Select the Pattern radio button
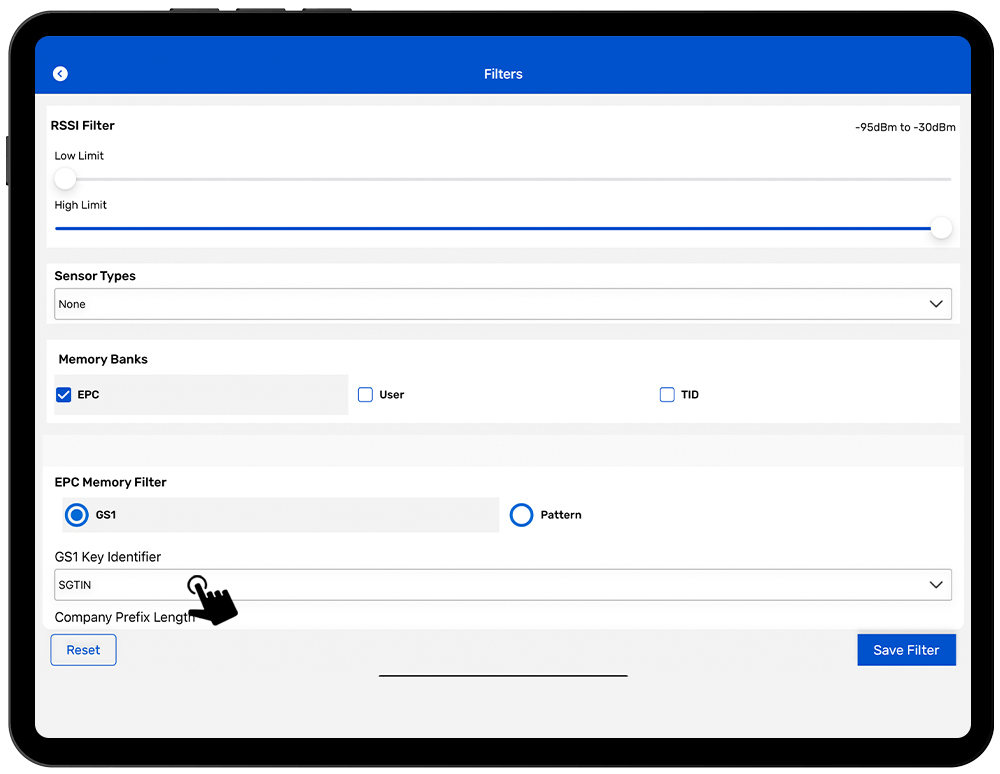Screen dimensions: 1000x774 click(x=521, y=515)
